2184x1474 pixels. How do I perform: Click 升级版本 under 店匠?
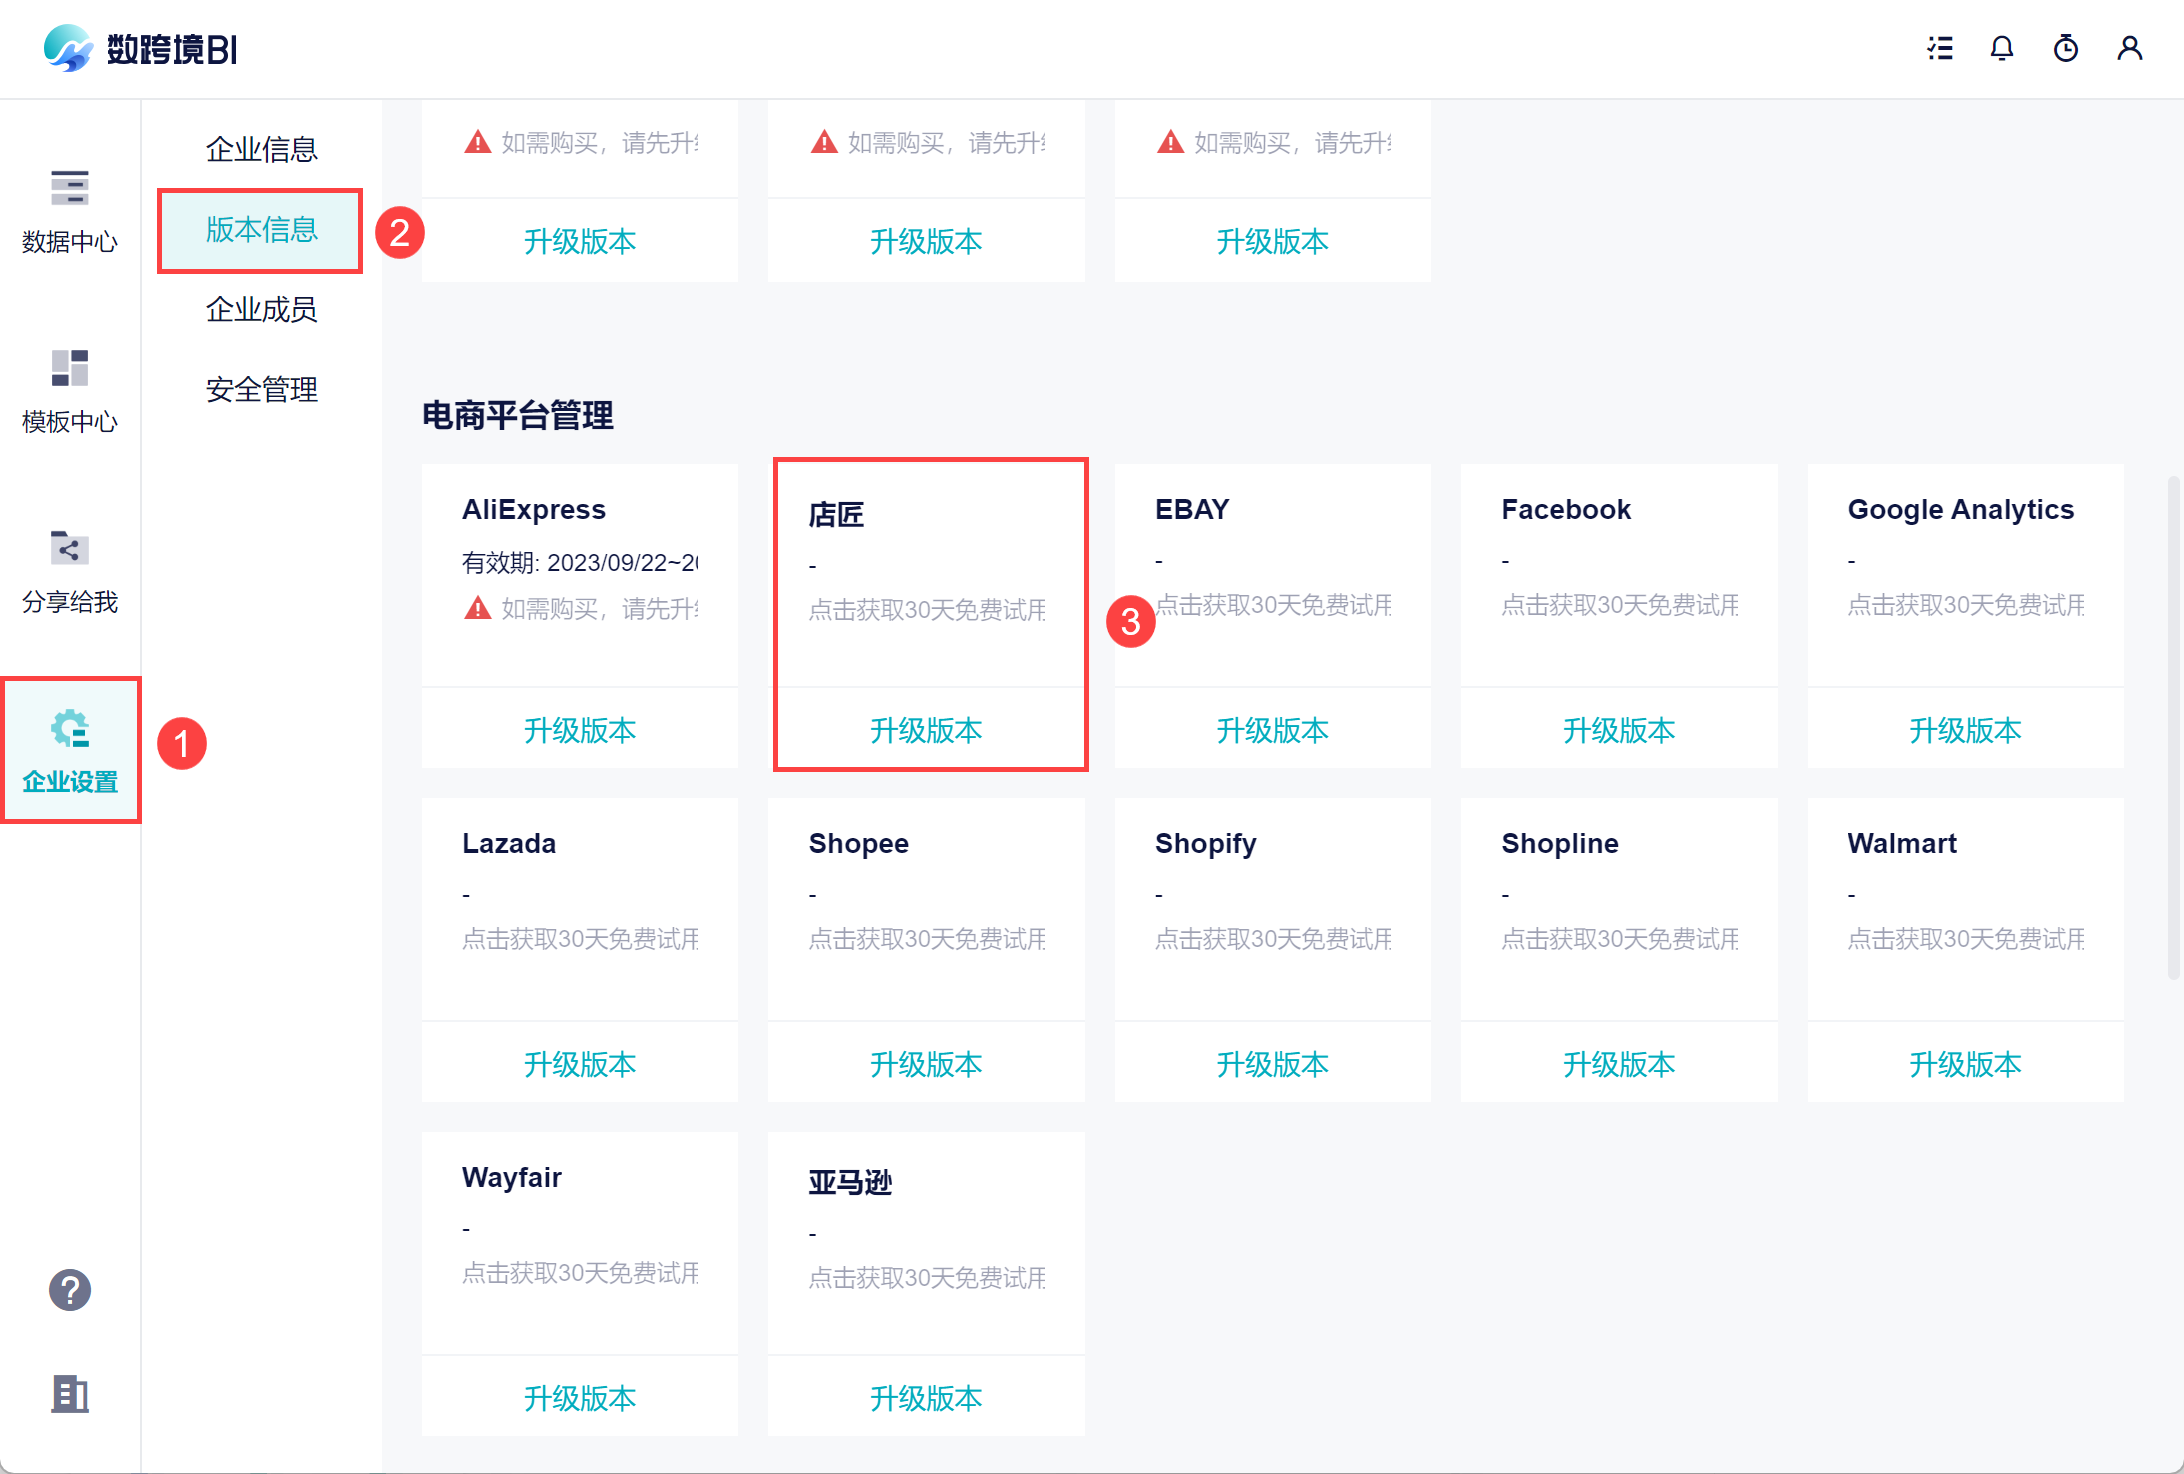(926, 730)
